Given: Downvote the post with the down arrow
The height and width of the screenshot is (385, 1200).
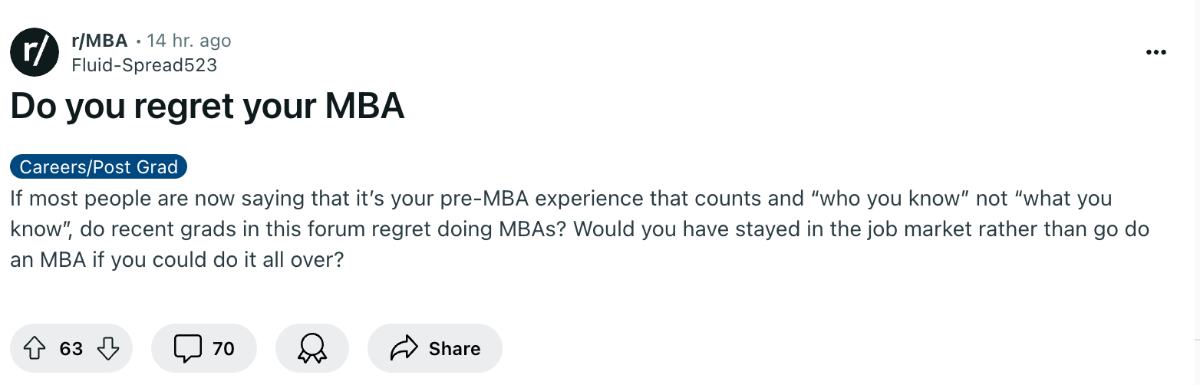Looking at the screenshot, I should coord(108,348).
